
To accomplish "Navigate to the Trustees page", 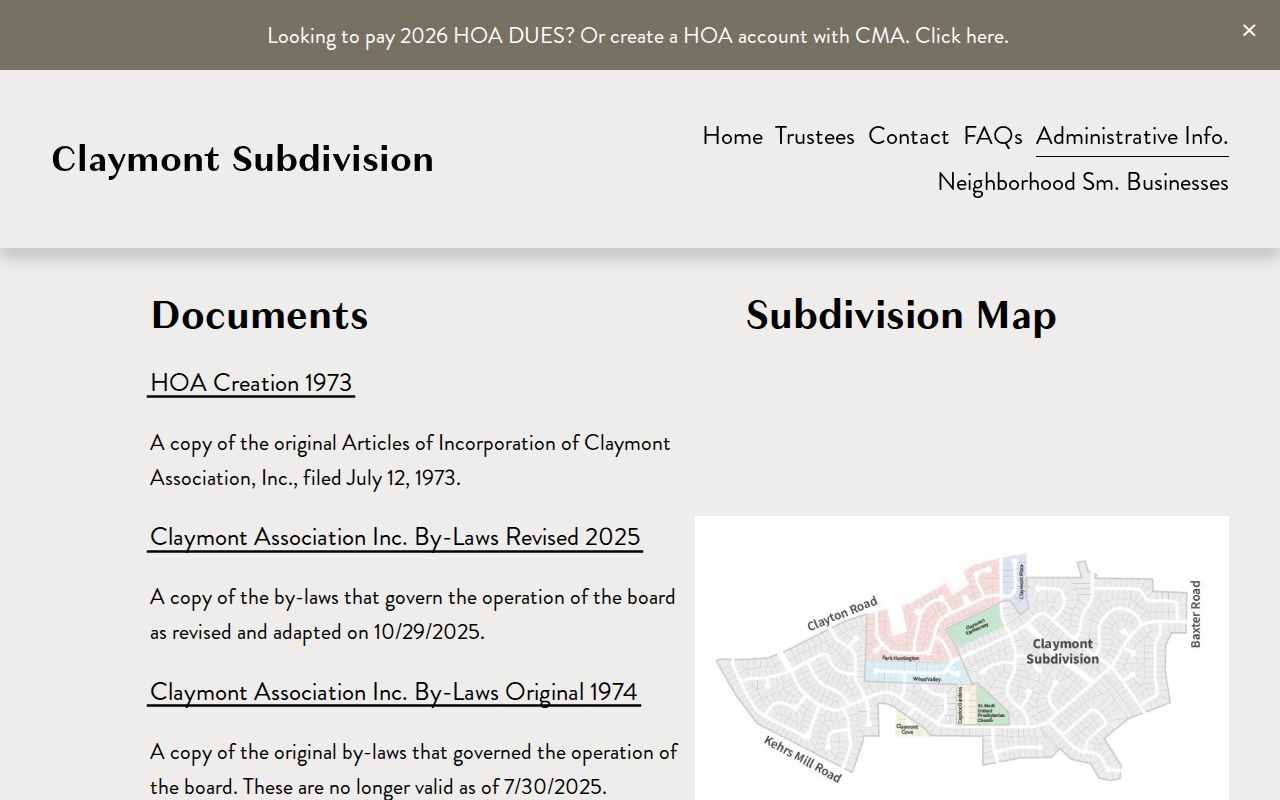I will point(814,136).
